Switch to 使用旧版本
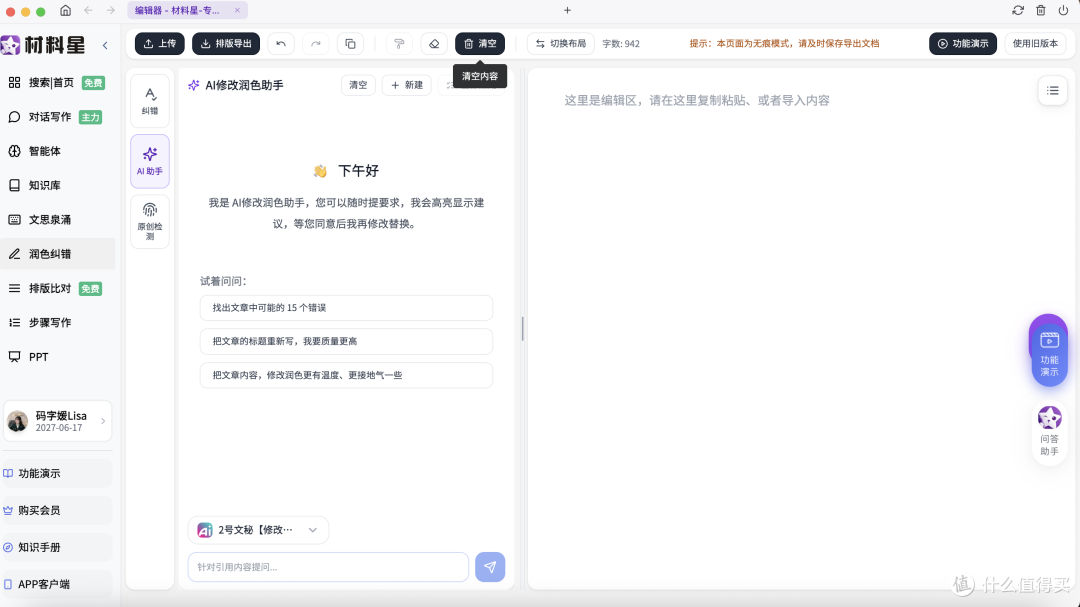The height and width of the screenshot is (607, 1080). (x=1035, y=43)
